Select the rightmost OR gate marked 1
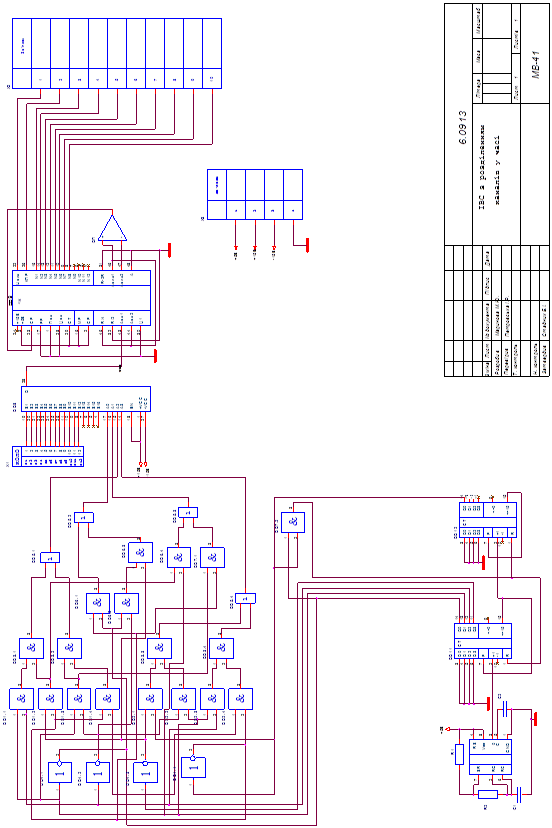Image resolution: width=552 pixels, height=828 pixels. (x=193, y=767)
